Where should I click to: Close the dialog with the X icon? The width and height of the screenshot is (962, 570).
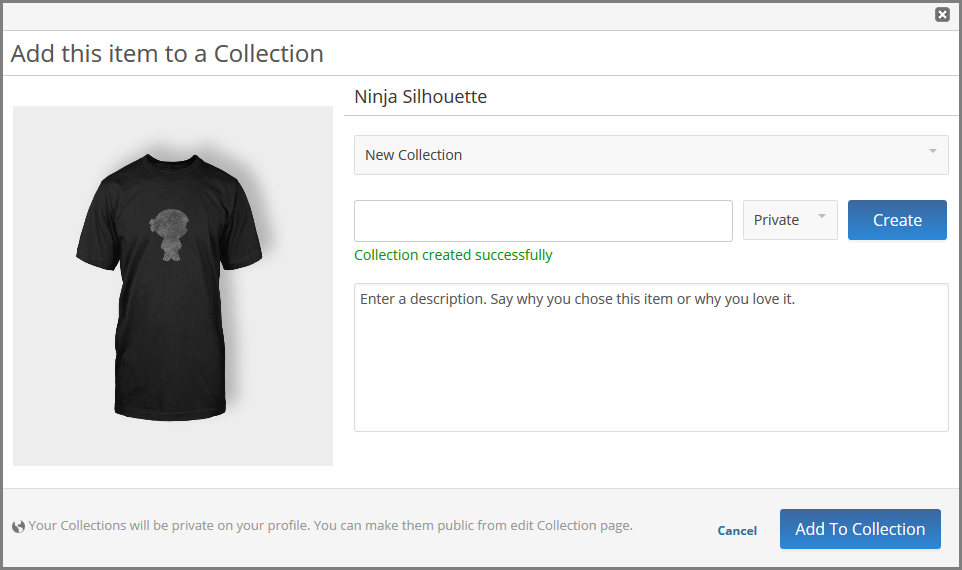pyautogui.click(x=942, y=14)
